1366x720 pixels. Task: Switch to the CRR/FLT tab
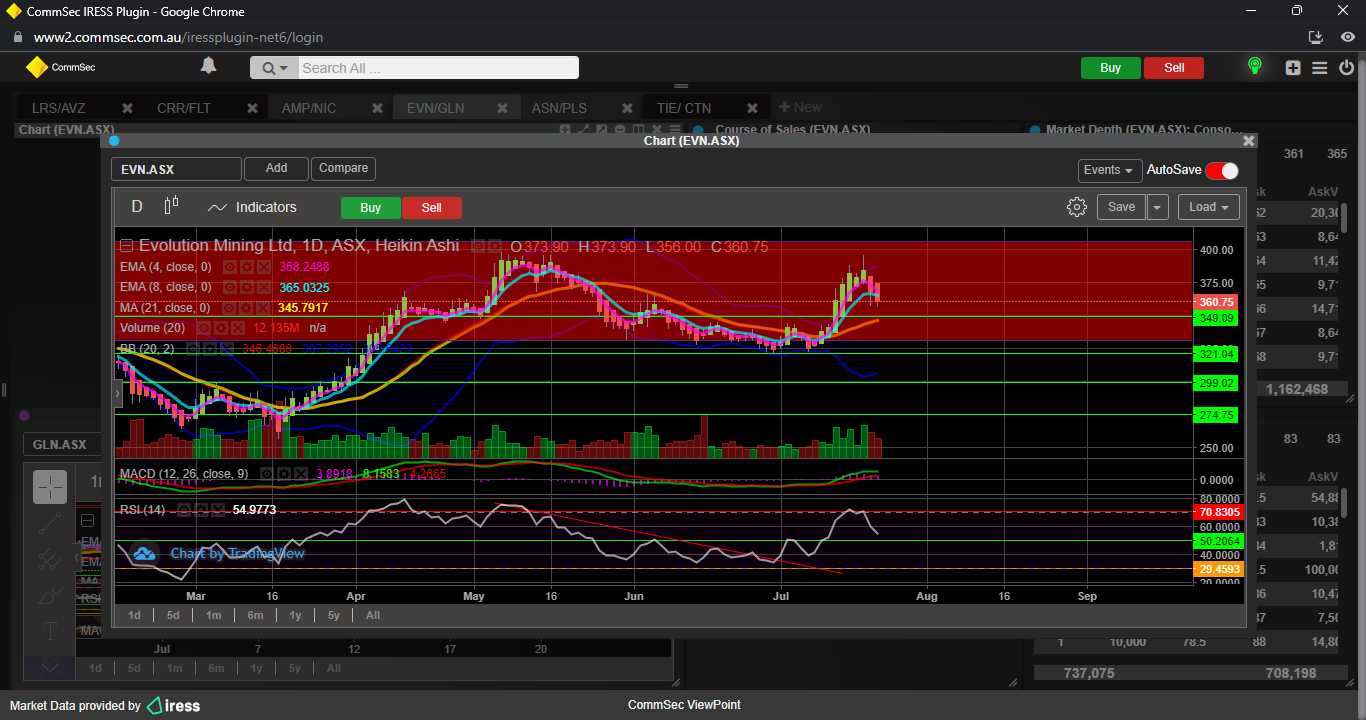[184, 108]
